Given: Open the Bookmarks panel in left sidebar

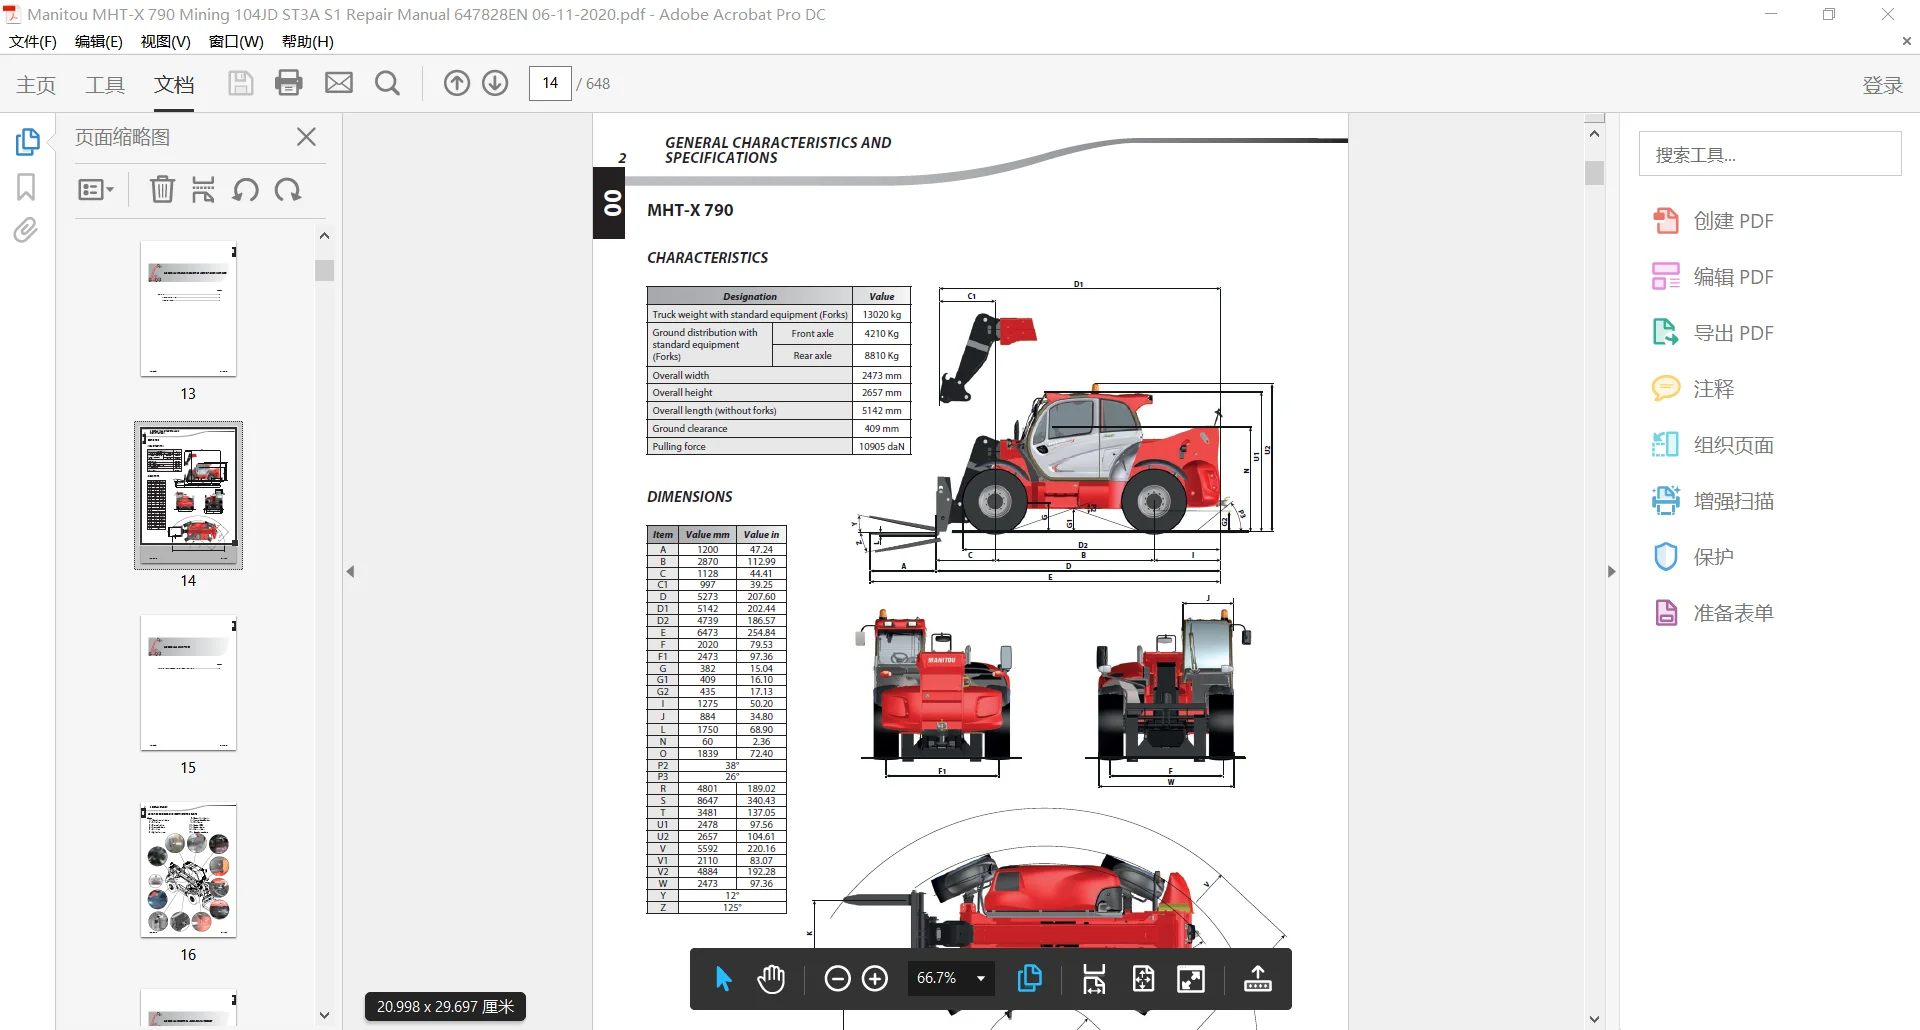Looking at the screenshot, I should pos(25,186).
